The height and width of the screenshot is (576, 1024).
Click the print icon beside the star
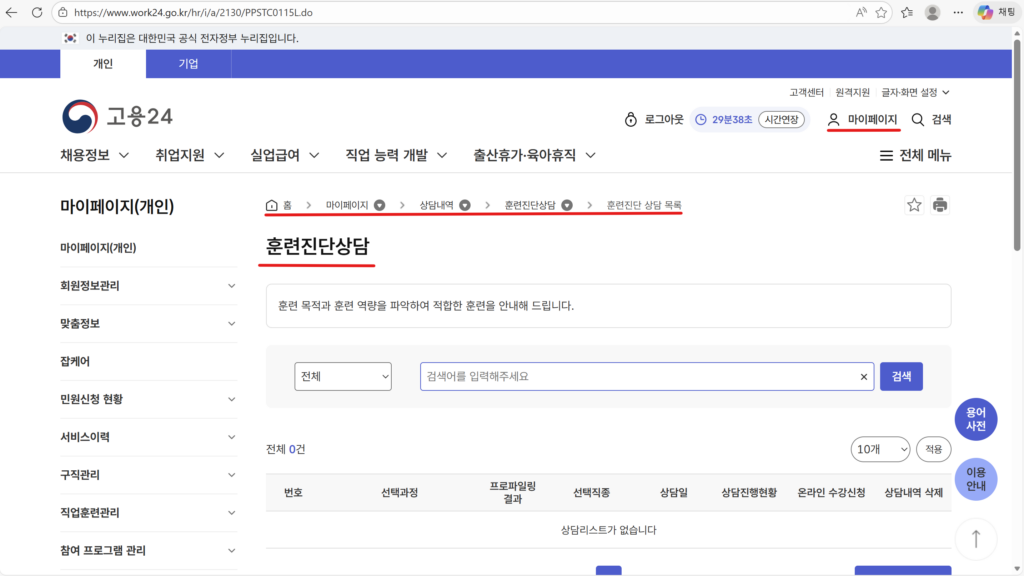[940, 204]
